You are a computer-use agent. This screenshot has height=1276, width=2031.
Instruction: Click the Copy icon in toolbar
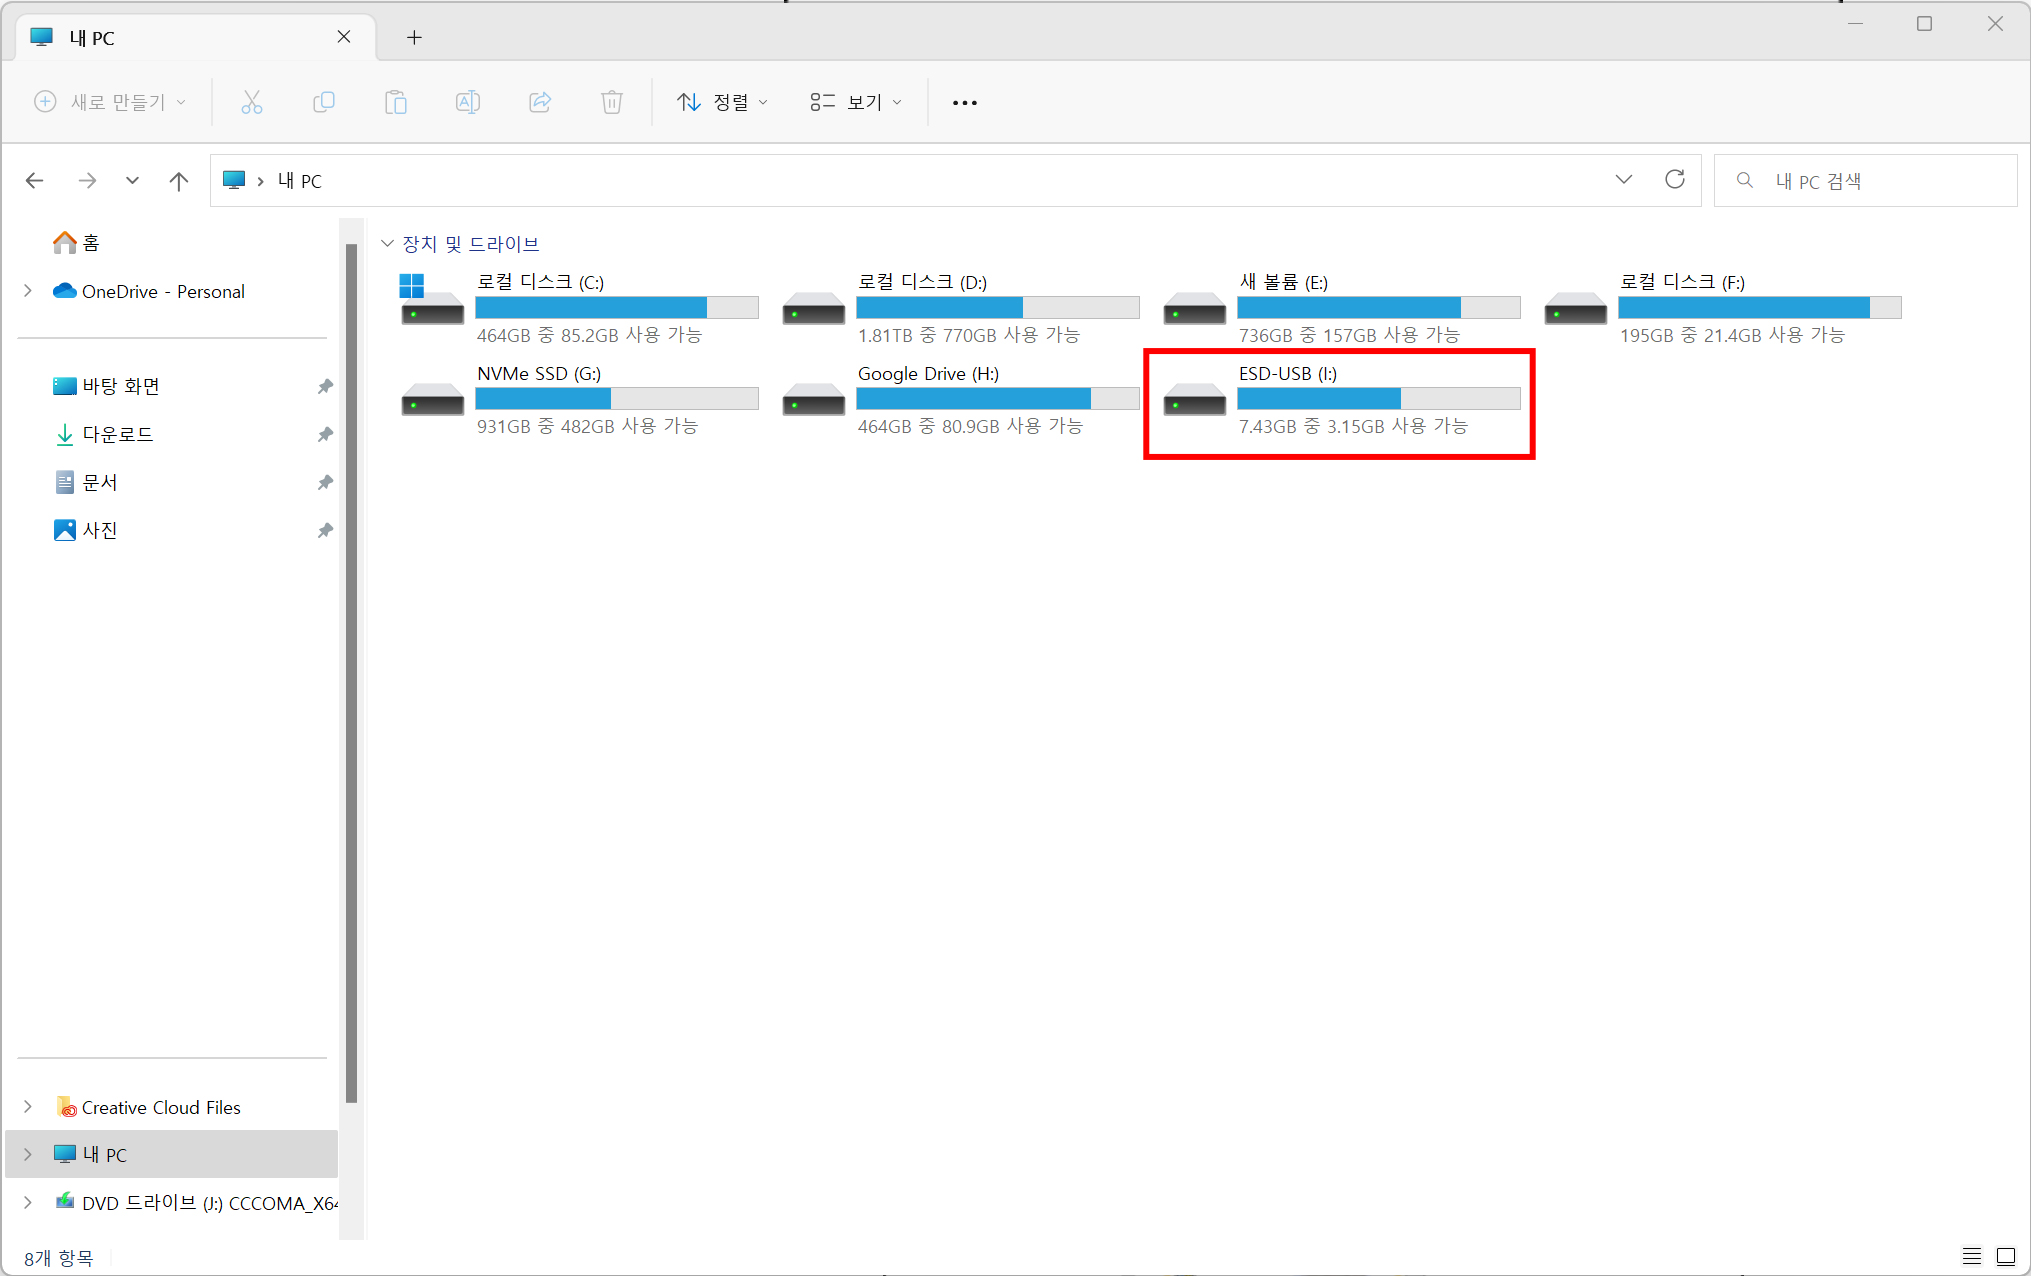pos(323,102)
